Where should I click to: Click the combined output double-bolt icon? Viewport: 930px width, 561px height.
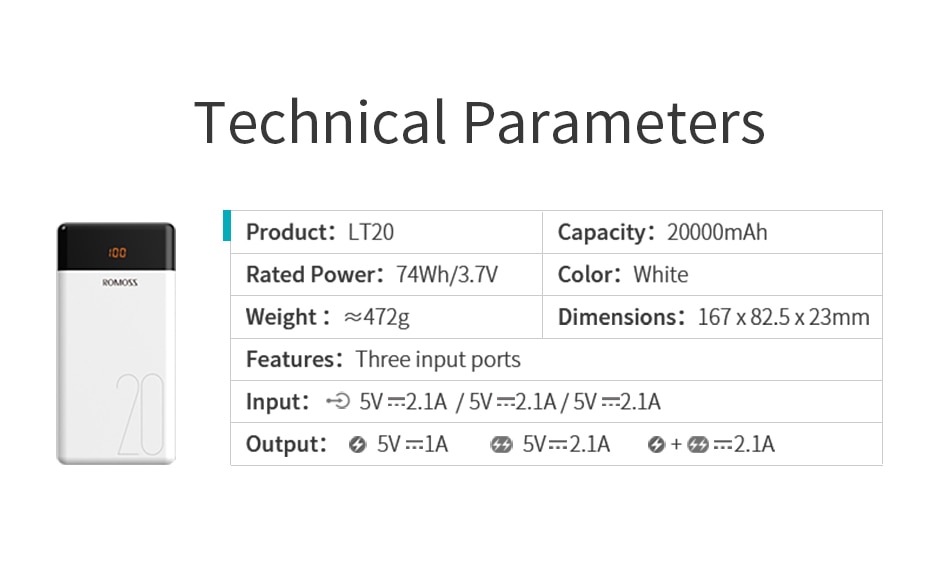tap(698, 444)
